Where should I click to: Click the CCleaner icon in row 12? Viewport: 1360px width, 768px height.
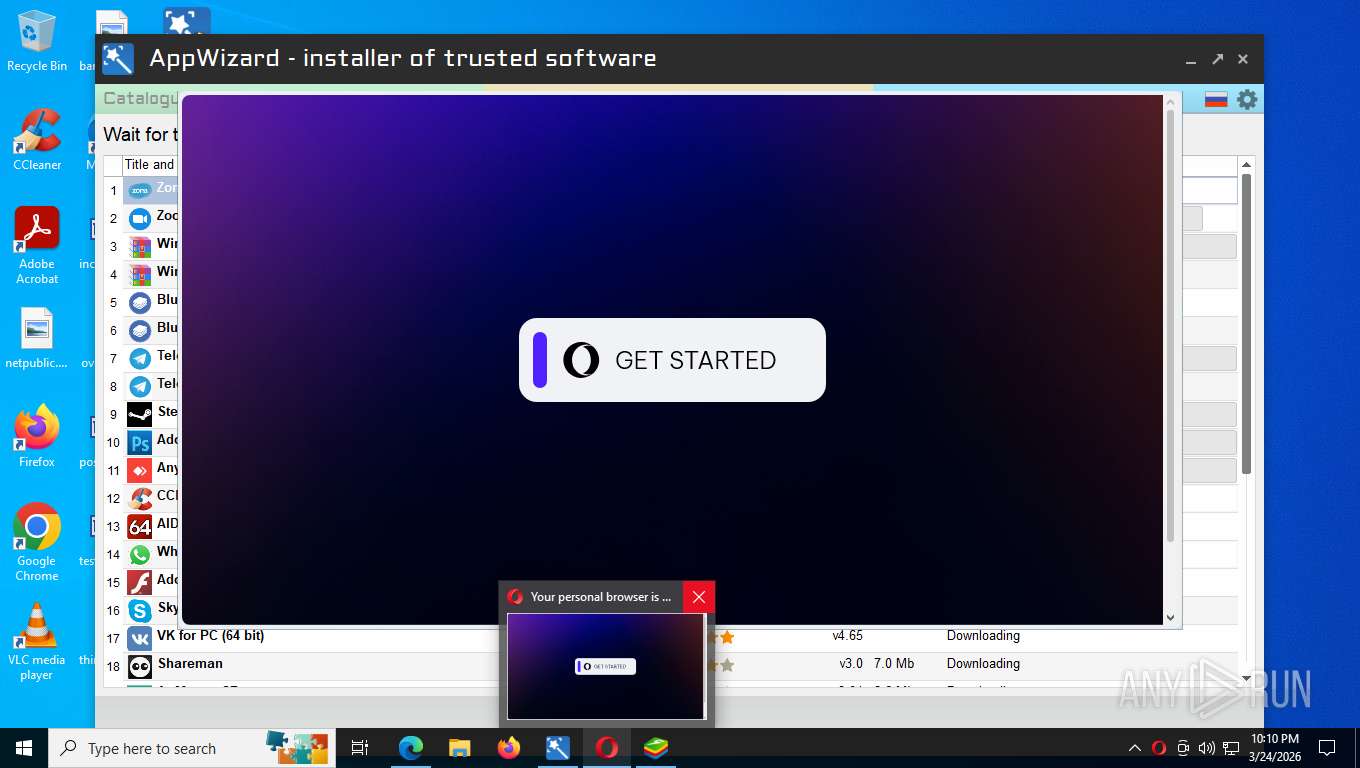140,498
